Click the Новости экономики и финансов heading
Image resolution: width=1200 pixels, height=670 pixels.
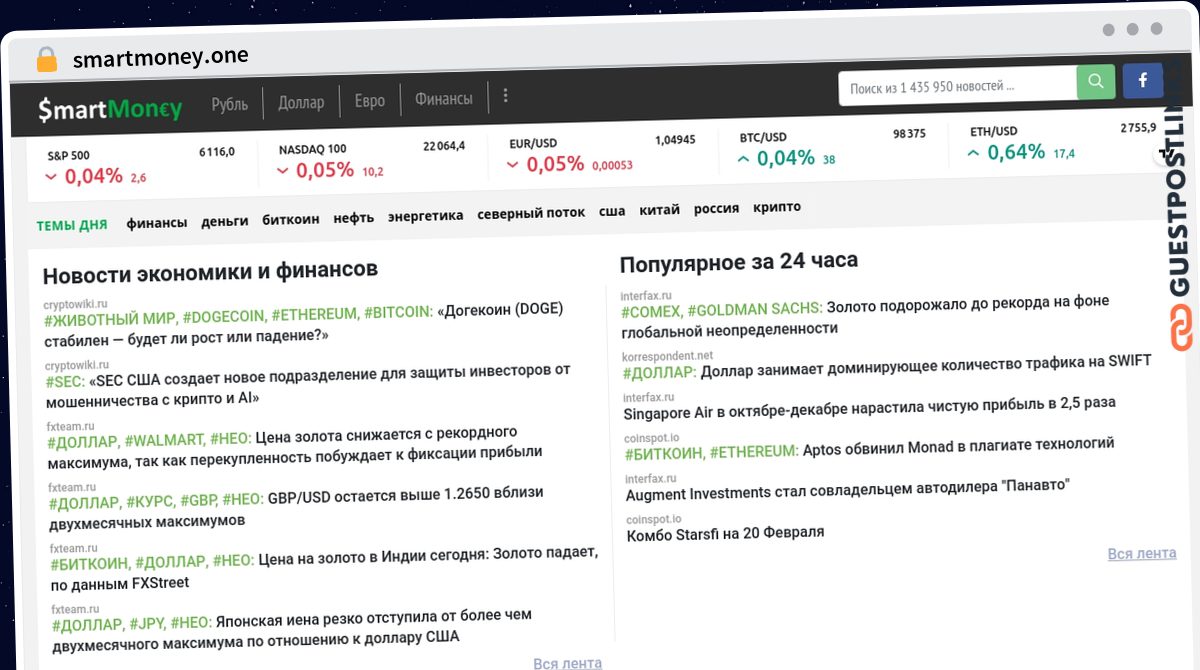[210, 271]
